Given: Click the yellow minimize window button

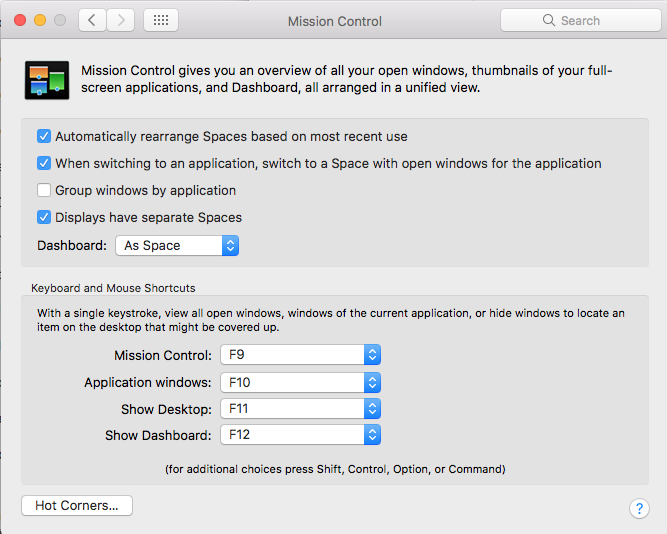Looking at the screenshot, I should point(40,20).
